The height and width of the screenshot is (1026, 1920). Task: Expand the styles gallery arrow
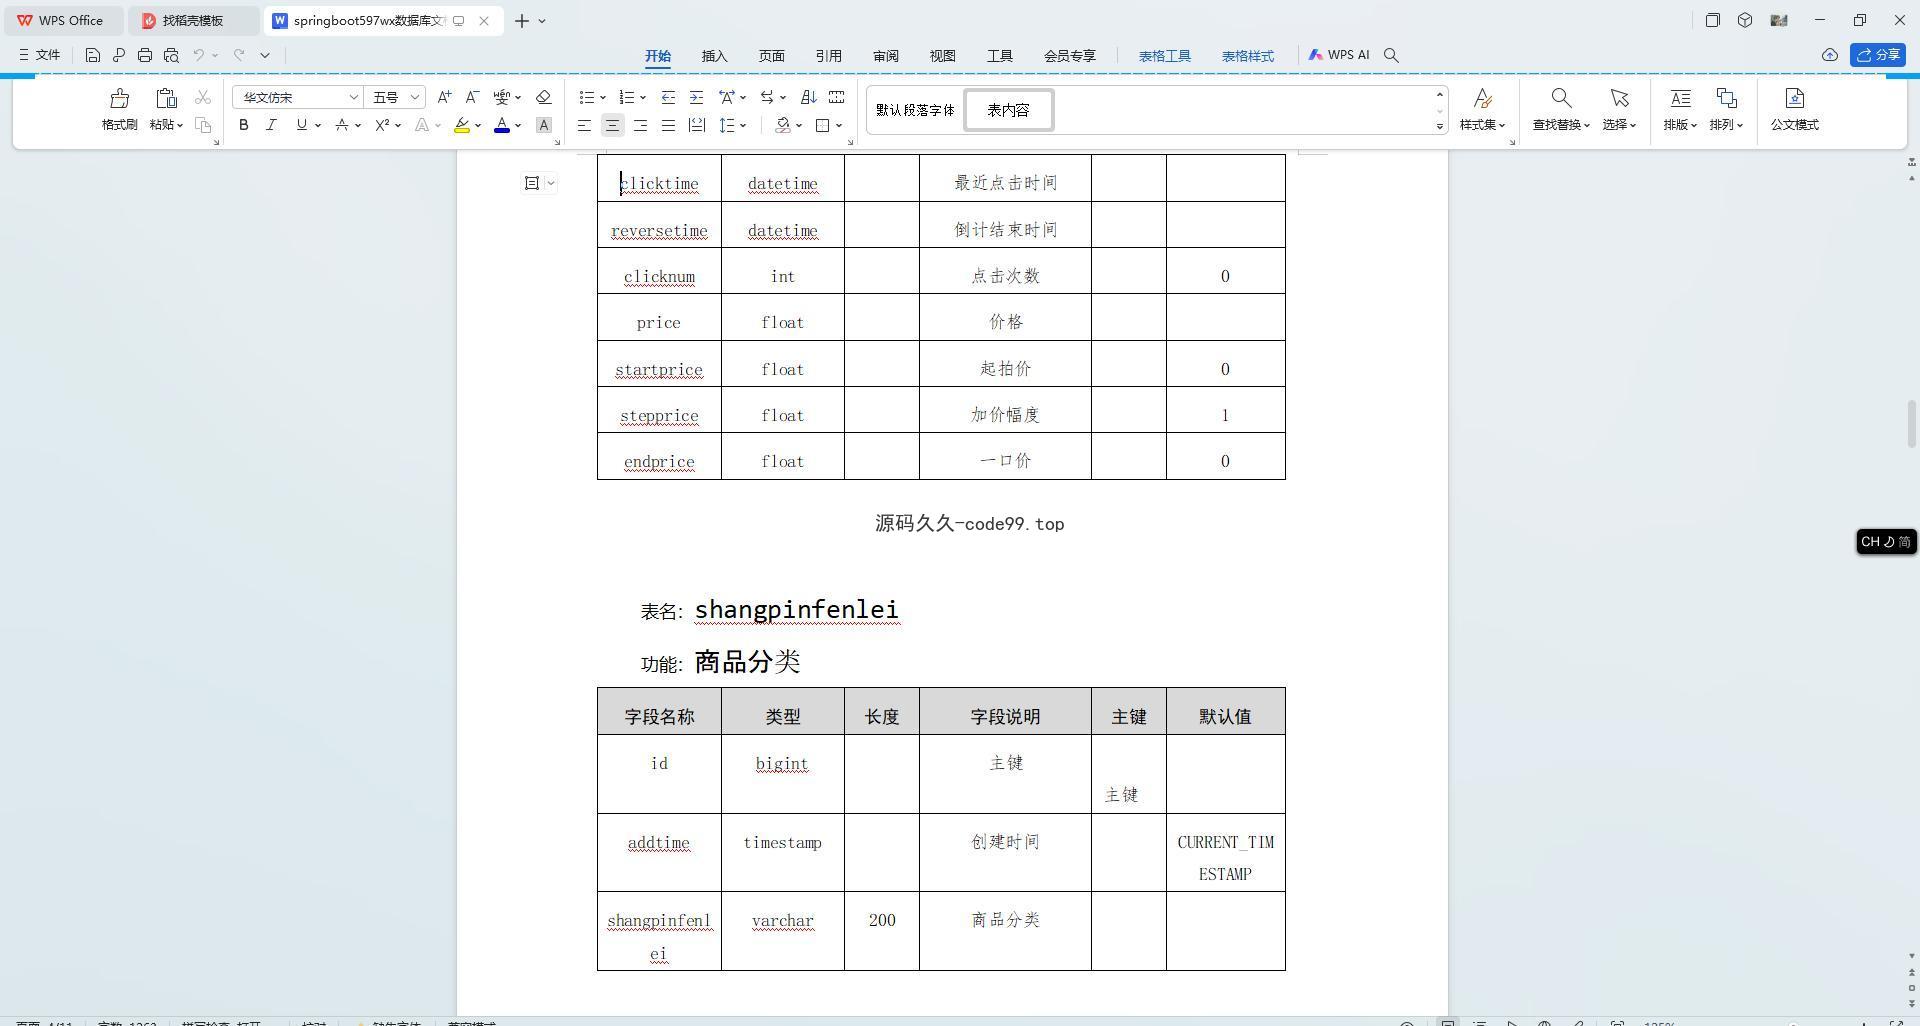(1440, 126)
